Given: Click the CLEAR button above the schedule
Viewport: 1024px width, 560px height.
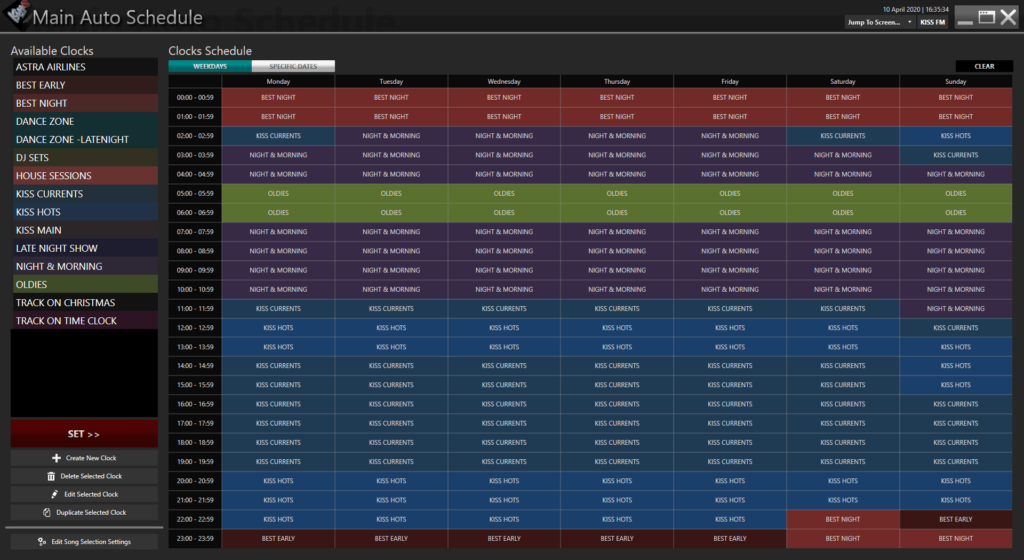Looking at the screenshot, I should tap(984, 67).
